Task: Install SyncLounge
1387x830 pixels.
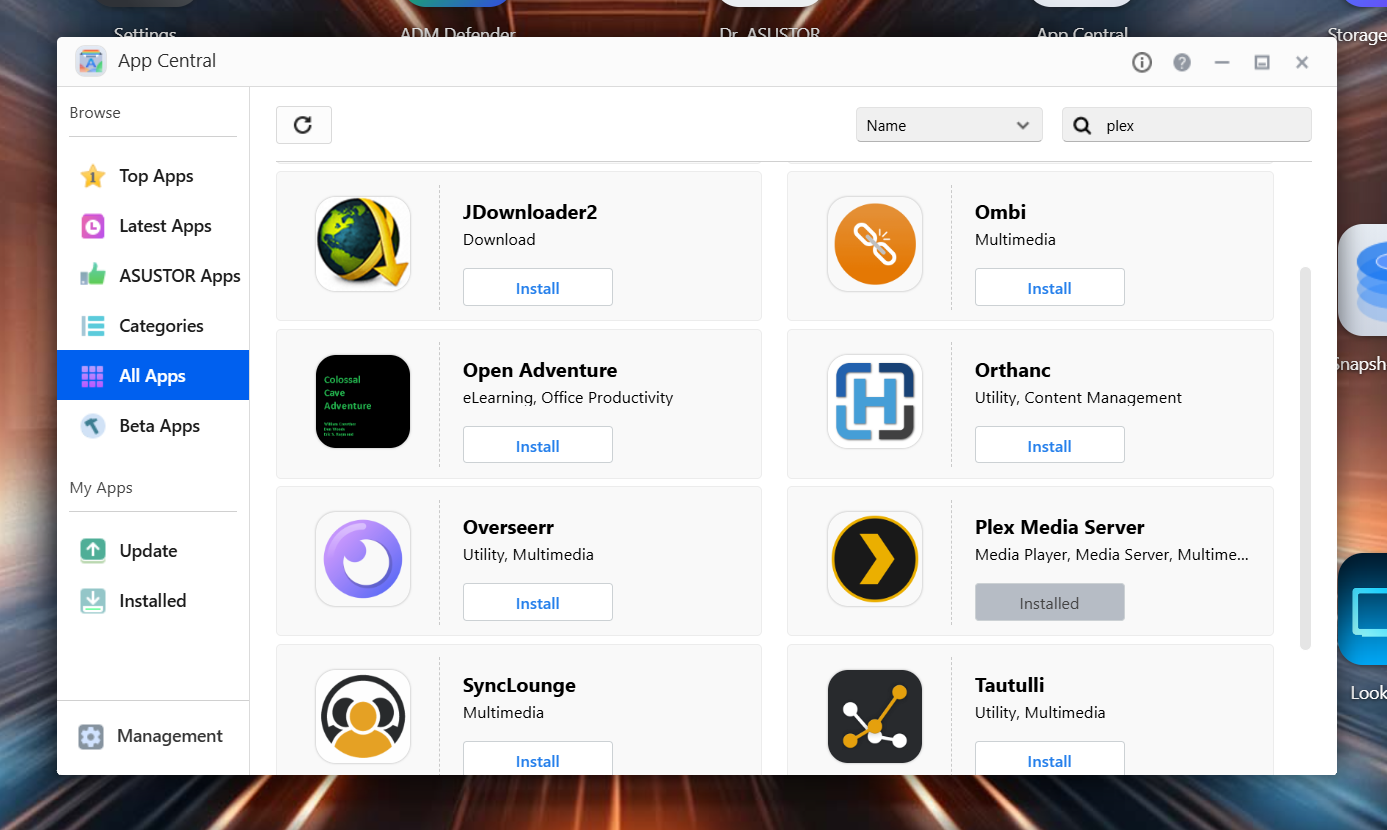Action: 538,760
